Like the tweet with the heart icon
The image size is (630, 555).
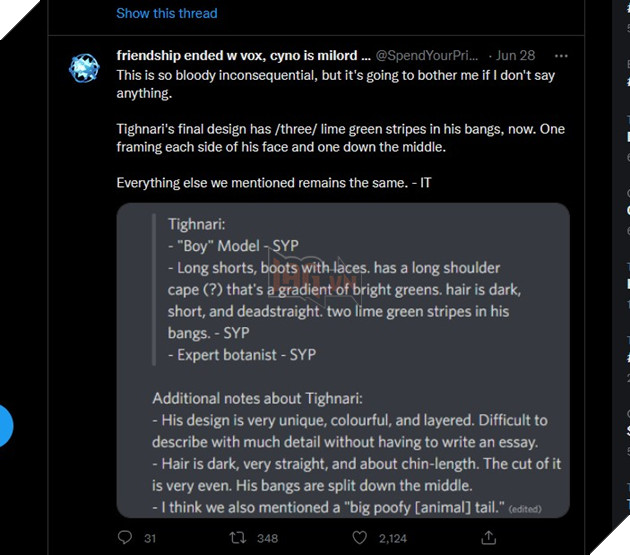point(360,537)
